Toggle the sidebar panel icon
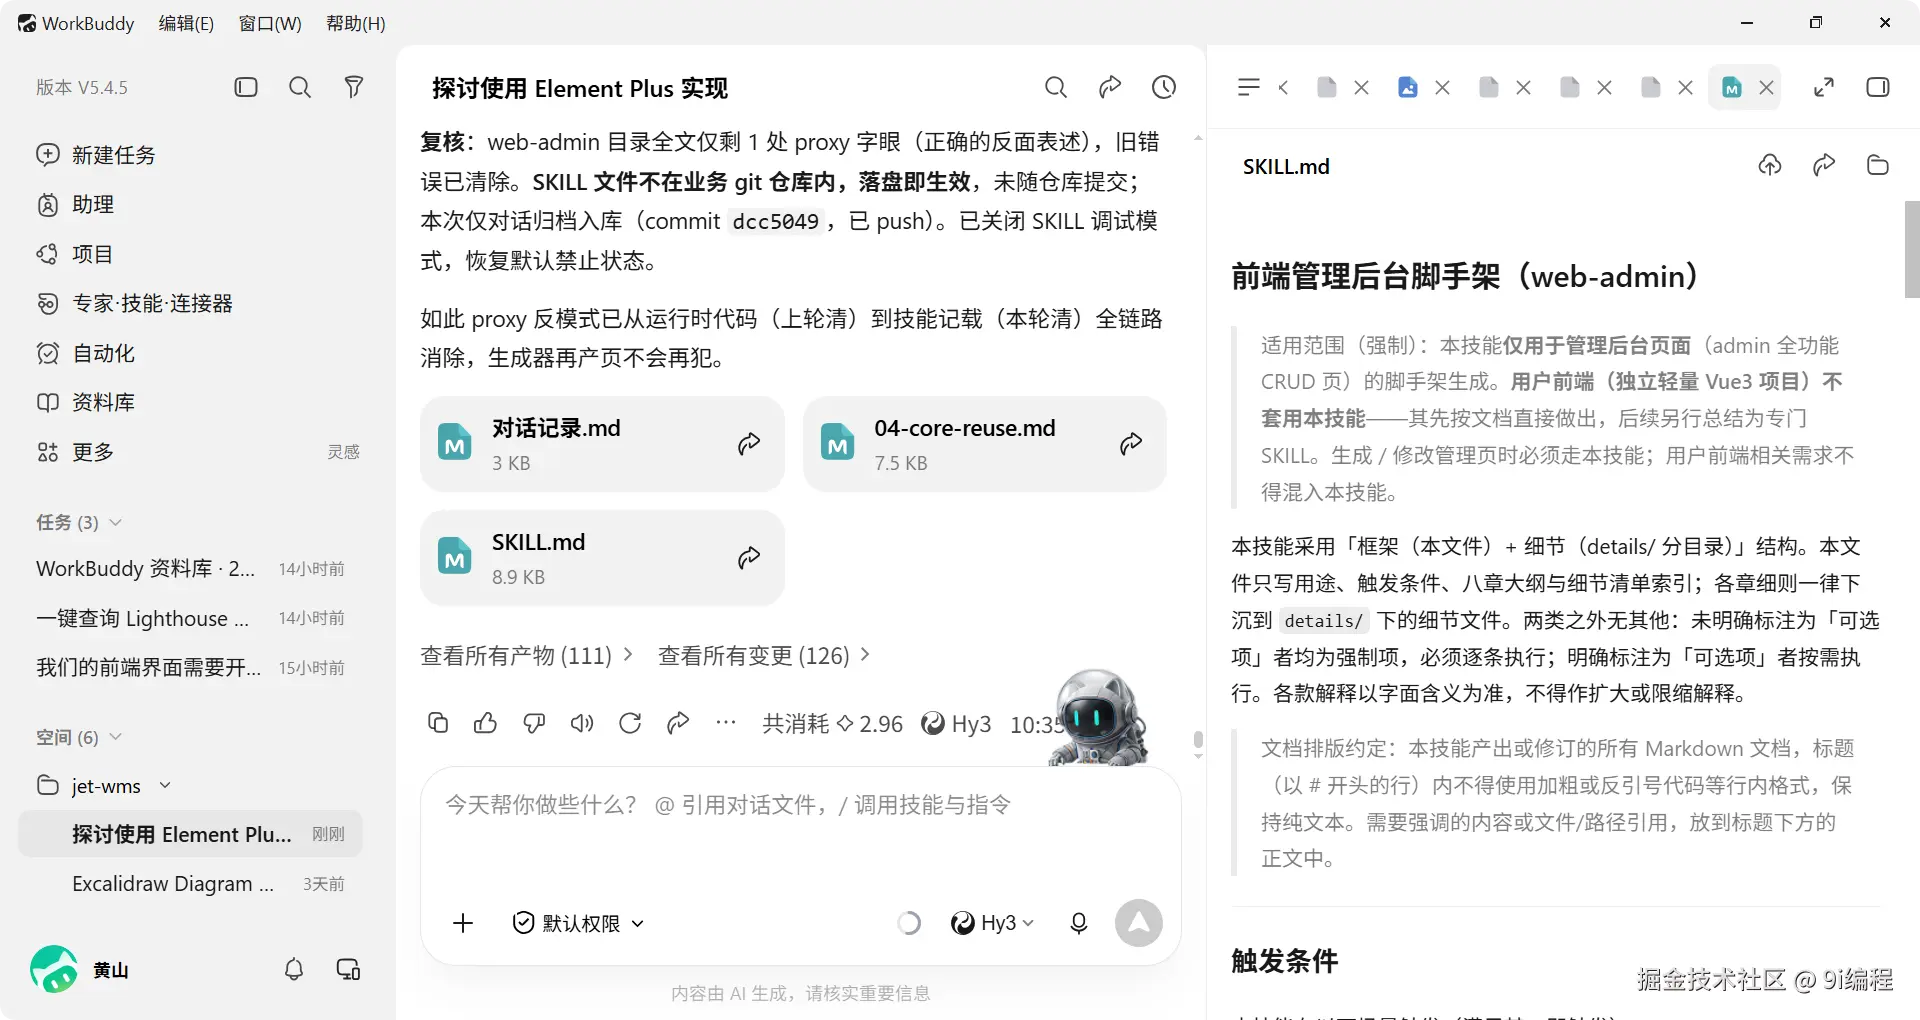Image resolution: width=1920 pixels, height=1020 pixels. 246,87
